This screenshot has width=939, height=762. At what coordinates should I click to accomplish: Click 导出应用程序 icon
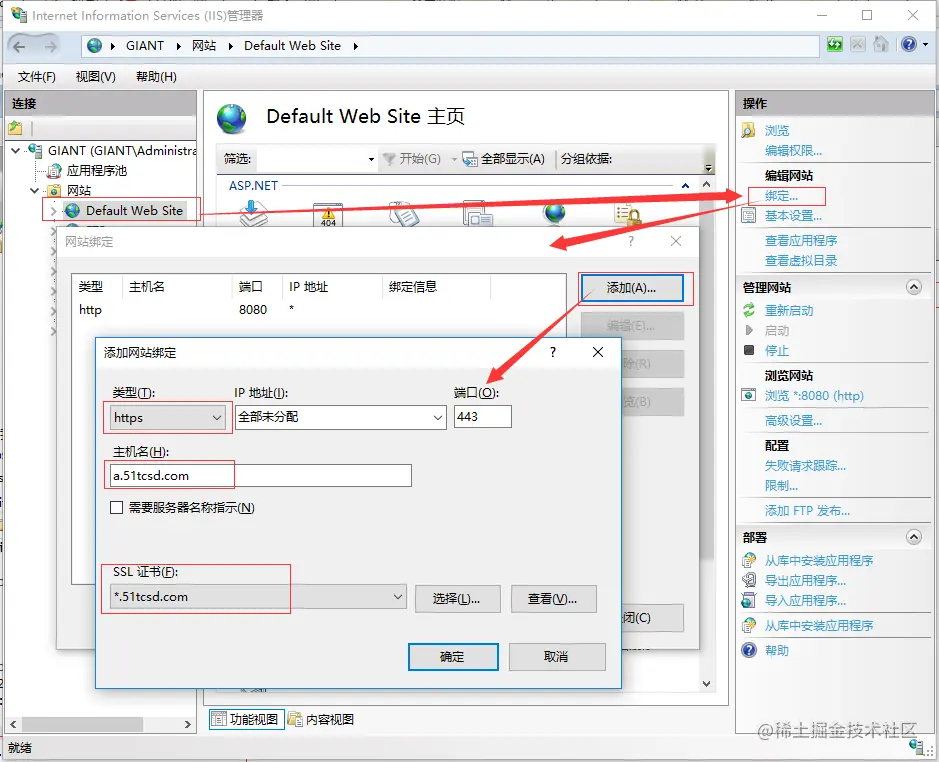[x=749, y=580]
